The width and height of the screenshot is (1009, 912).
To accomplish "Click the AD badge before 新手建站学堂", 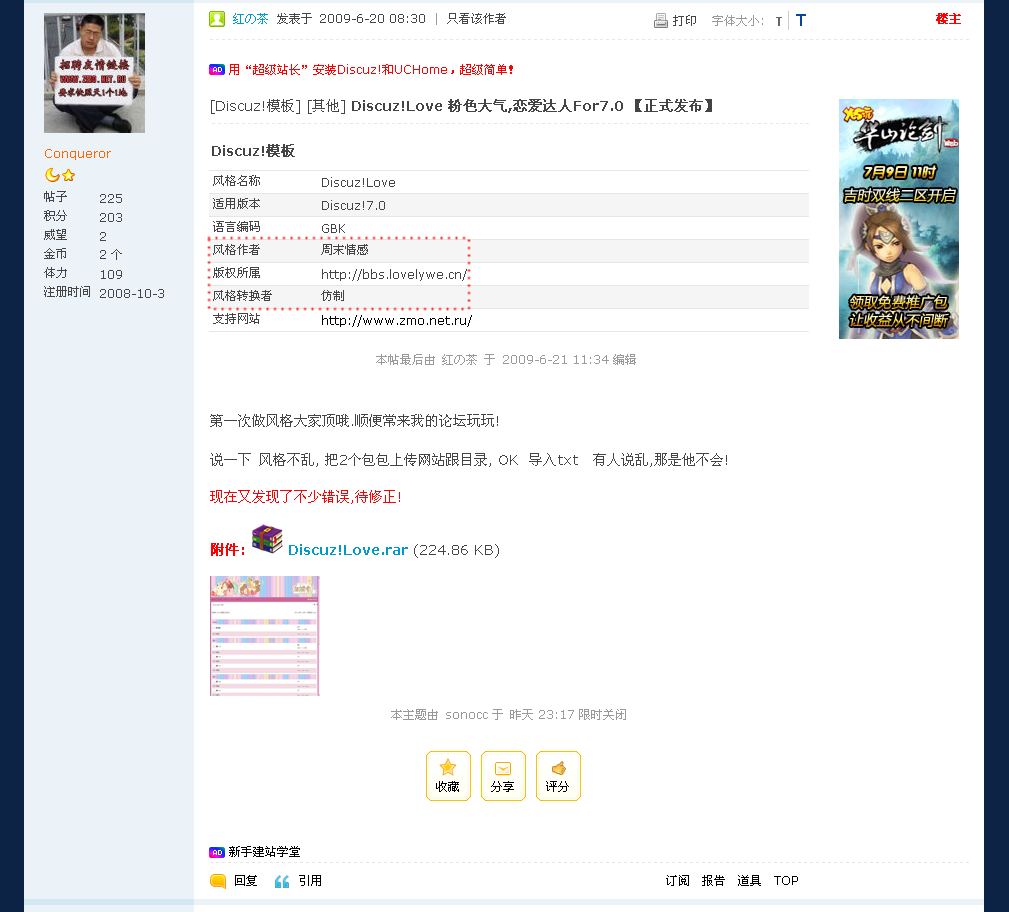I will point(217,852).
